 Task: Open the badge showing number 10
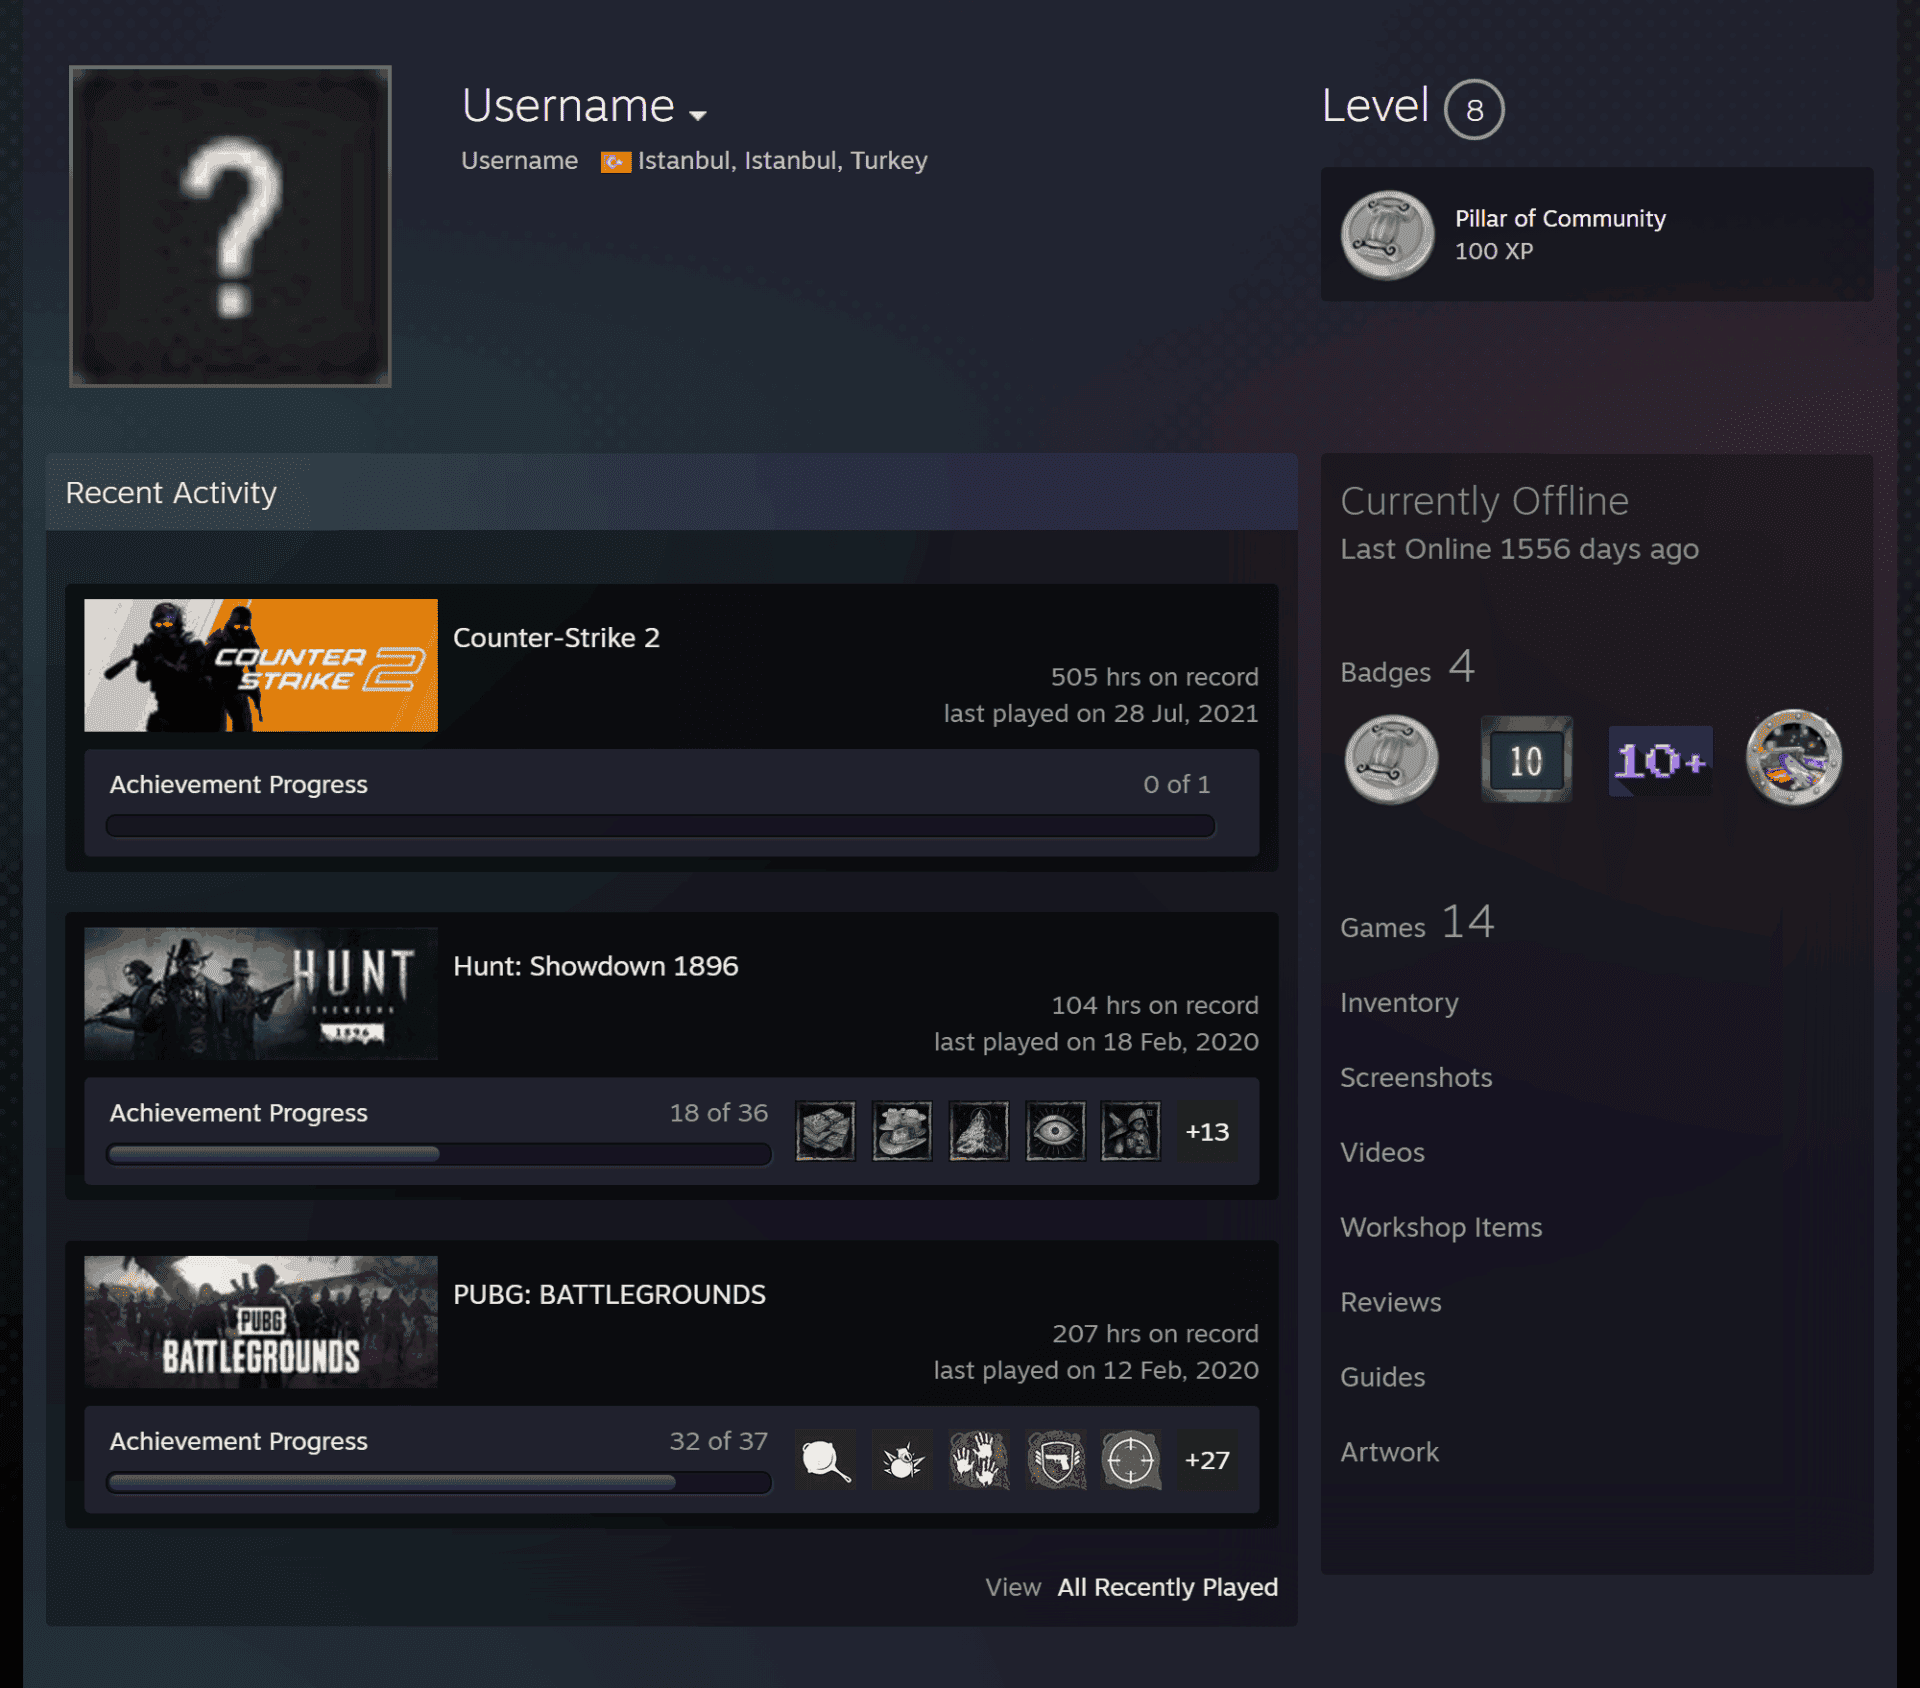tap(1526, 760)
